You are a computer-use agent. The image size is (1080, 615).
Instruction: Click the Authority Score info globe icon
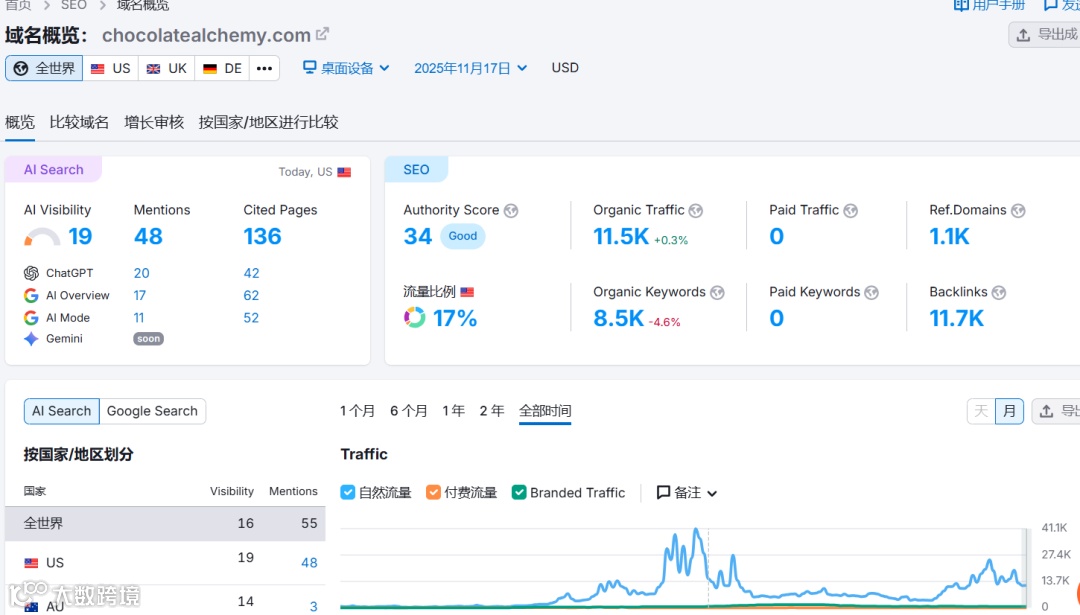511,211
